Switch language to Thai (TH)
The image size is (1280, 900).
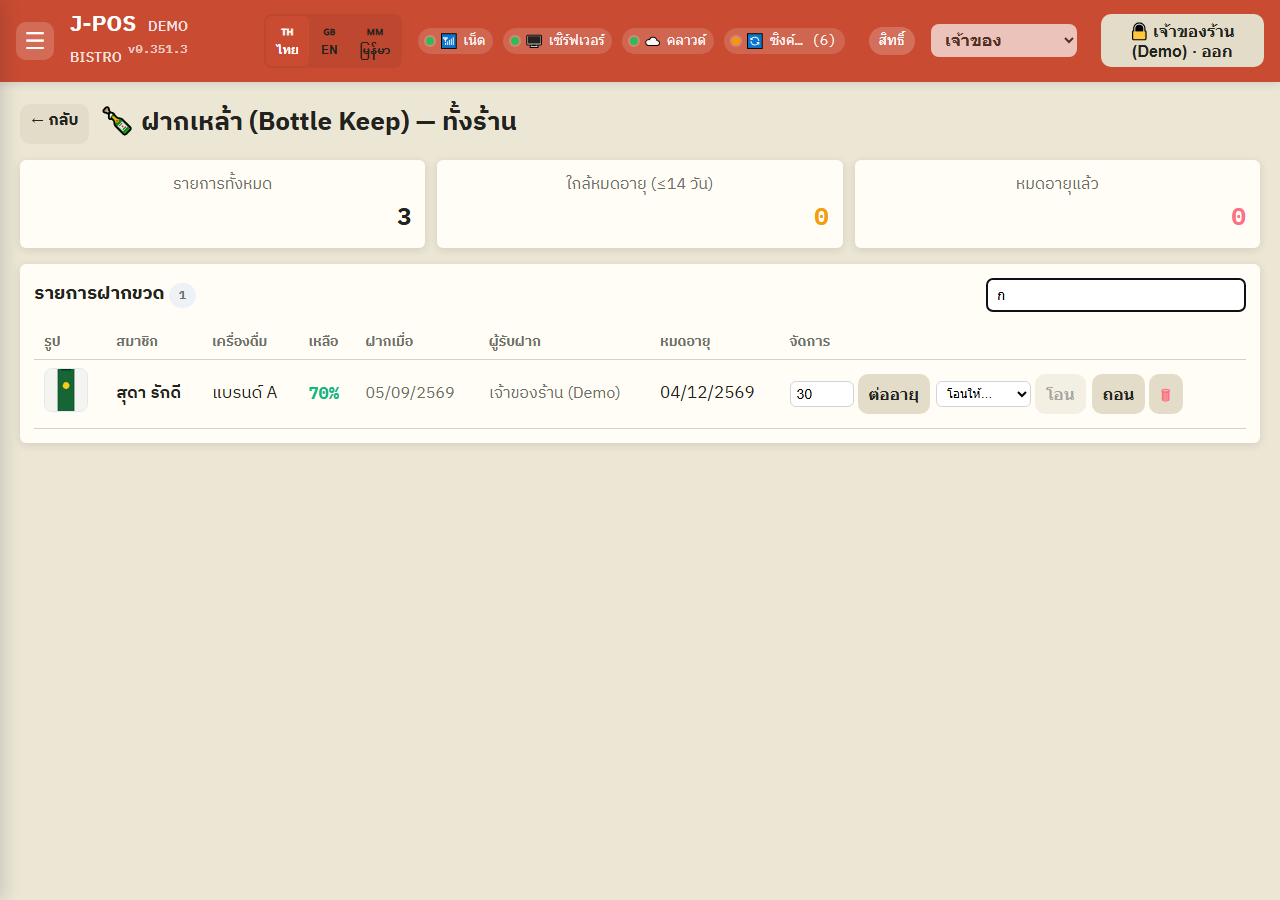click(288, 41)
